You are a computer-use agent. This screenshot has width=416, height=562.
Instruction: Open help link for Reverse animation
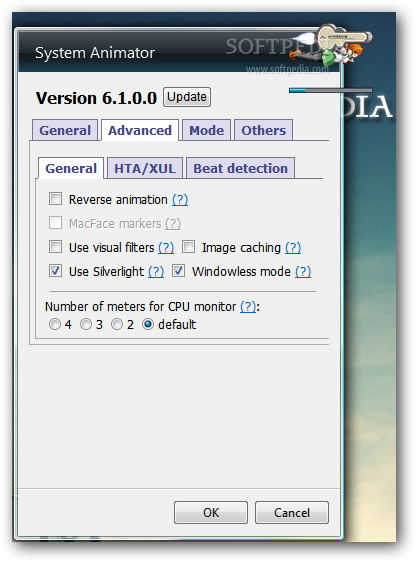(x=180, y=200)
